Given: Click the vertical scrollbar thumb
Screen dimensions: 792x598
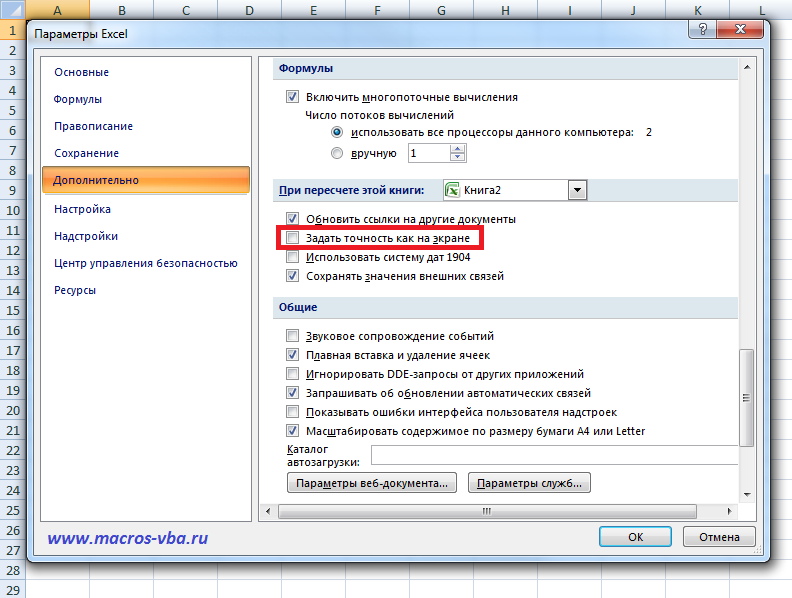Looking at the screenshot, I should coord(747,397).
